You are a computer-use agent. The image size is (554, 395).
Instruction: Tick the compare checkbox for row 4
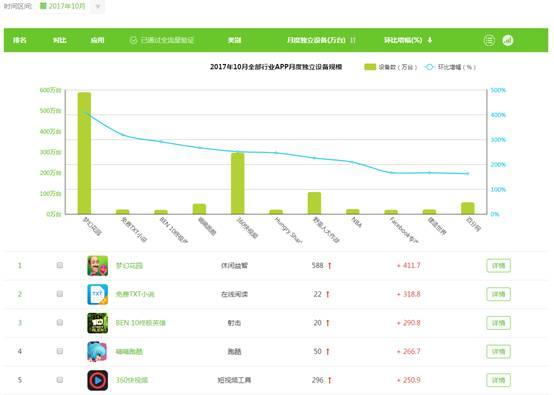click(60, 351)
